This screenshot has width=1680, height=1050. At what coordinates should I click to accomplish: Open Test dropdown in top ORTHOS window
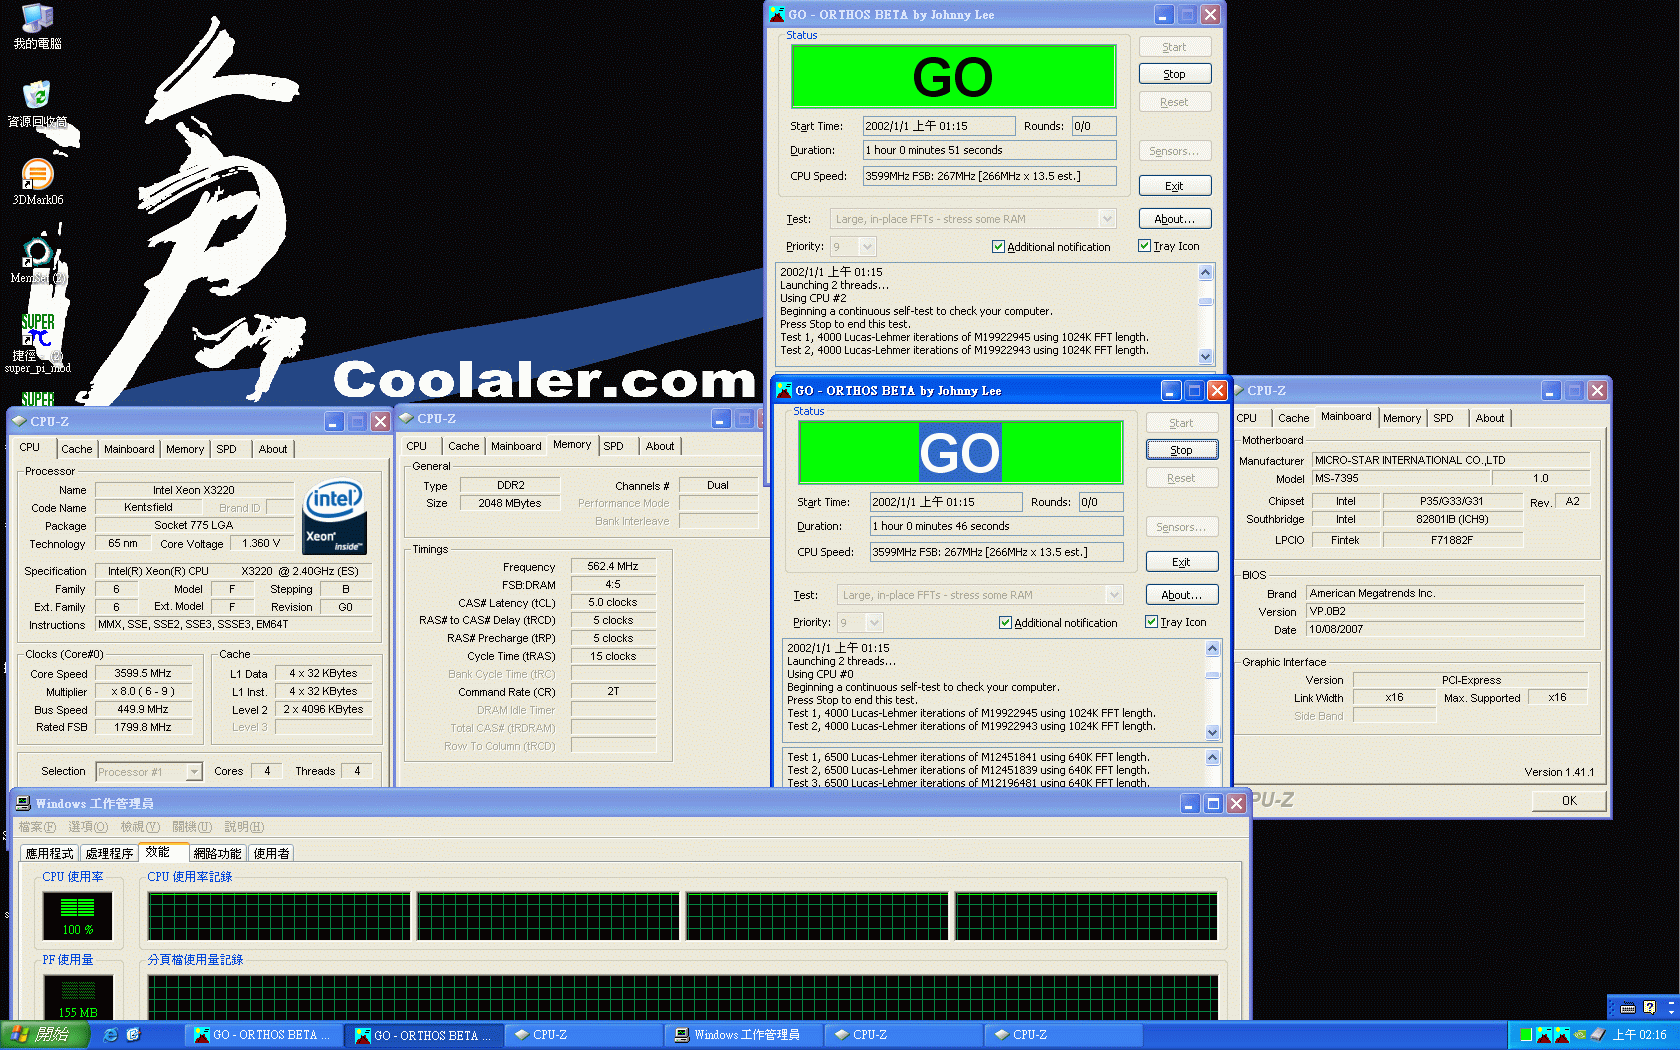[1107, 219]
